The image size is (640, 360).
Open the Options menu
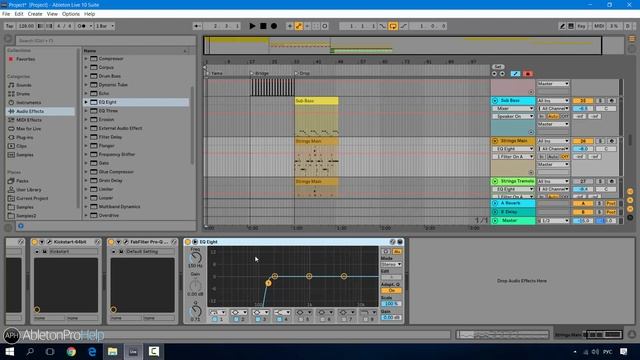tap(71, 14)
